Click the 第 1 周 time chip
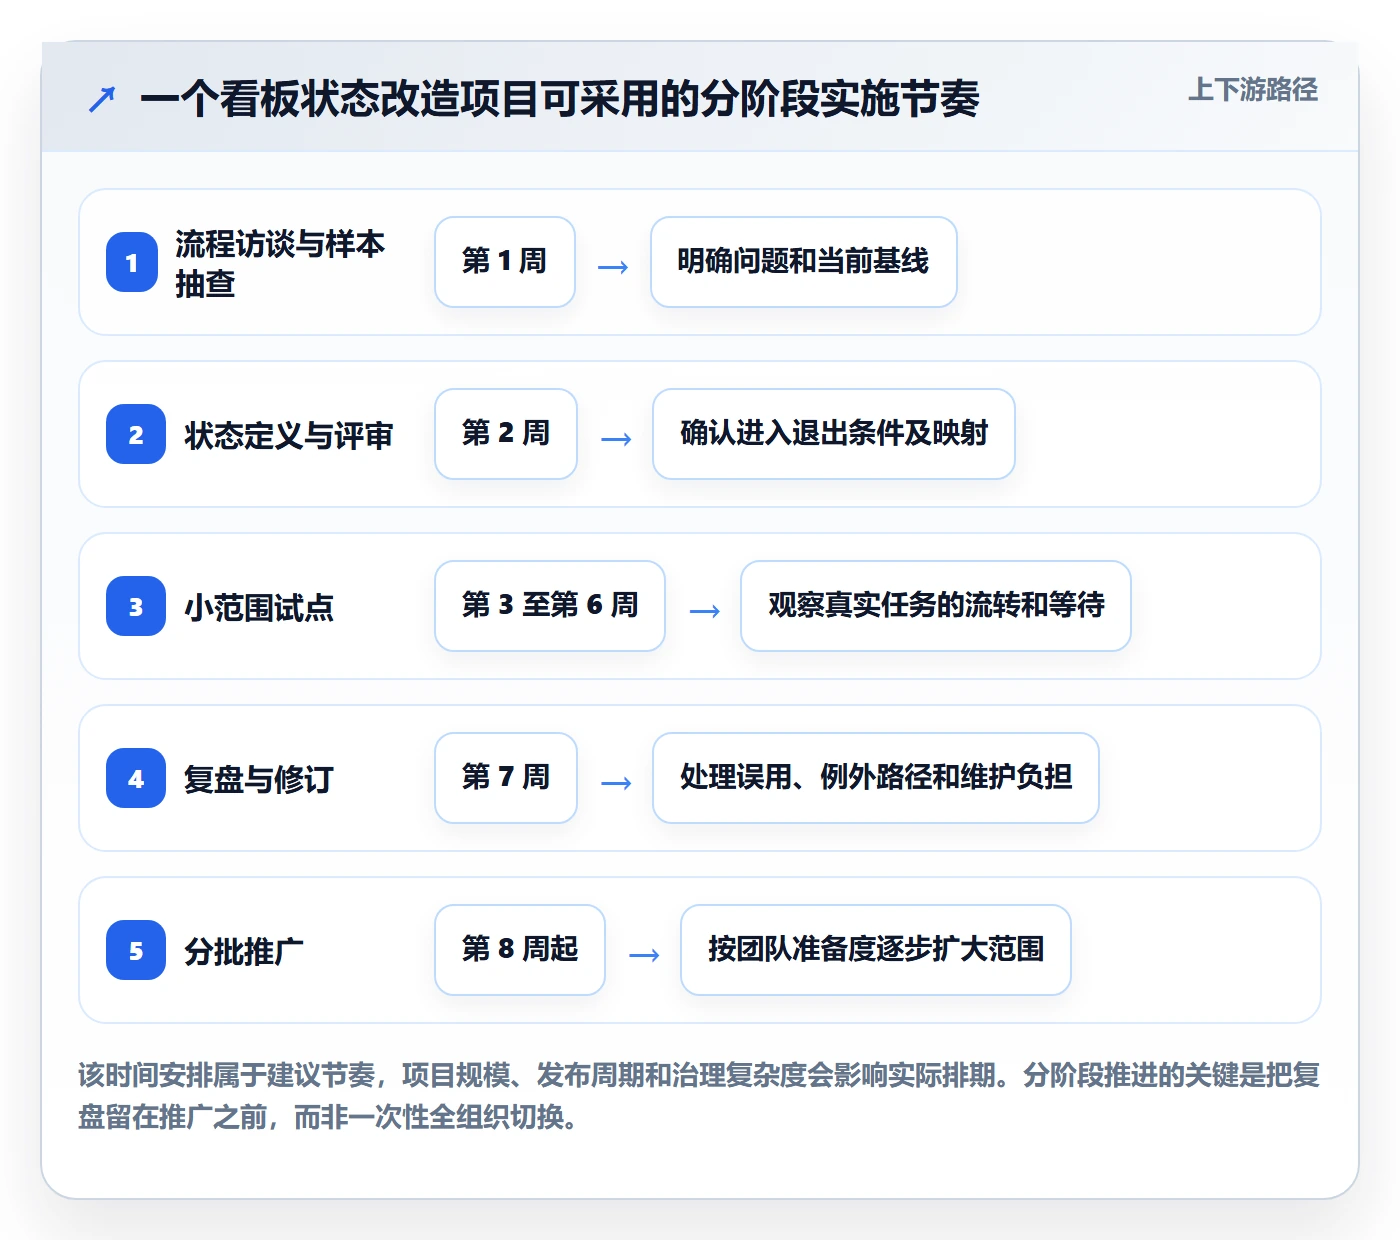This screenshot has height=1240, width=1400. pos(505,262)
